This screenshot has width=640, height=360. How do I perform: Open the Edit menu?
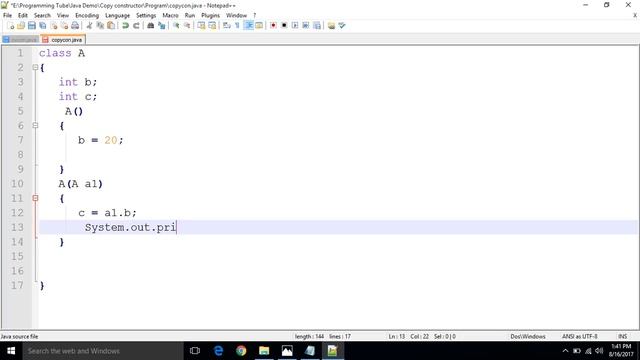click(x=23, y=16)
